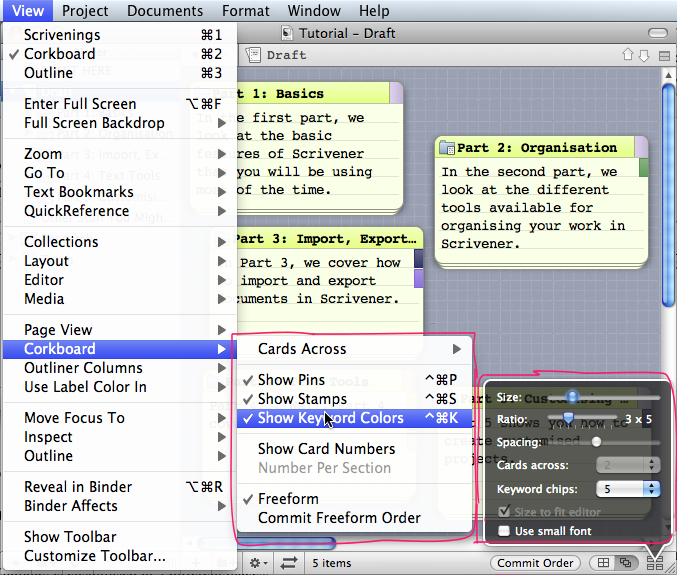The height and width of the screenshot is (575, 677).
Task: Open the Cards across dropdown
Action: [628, 465]
